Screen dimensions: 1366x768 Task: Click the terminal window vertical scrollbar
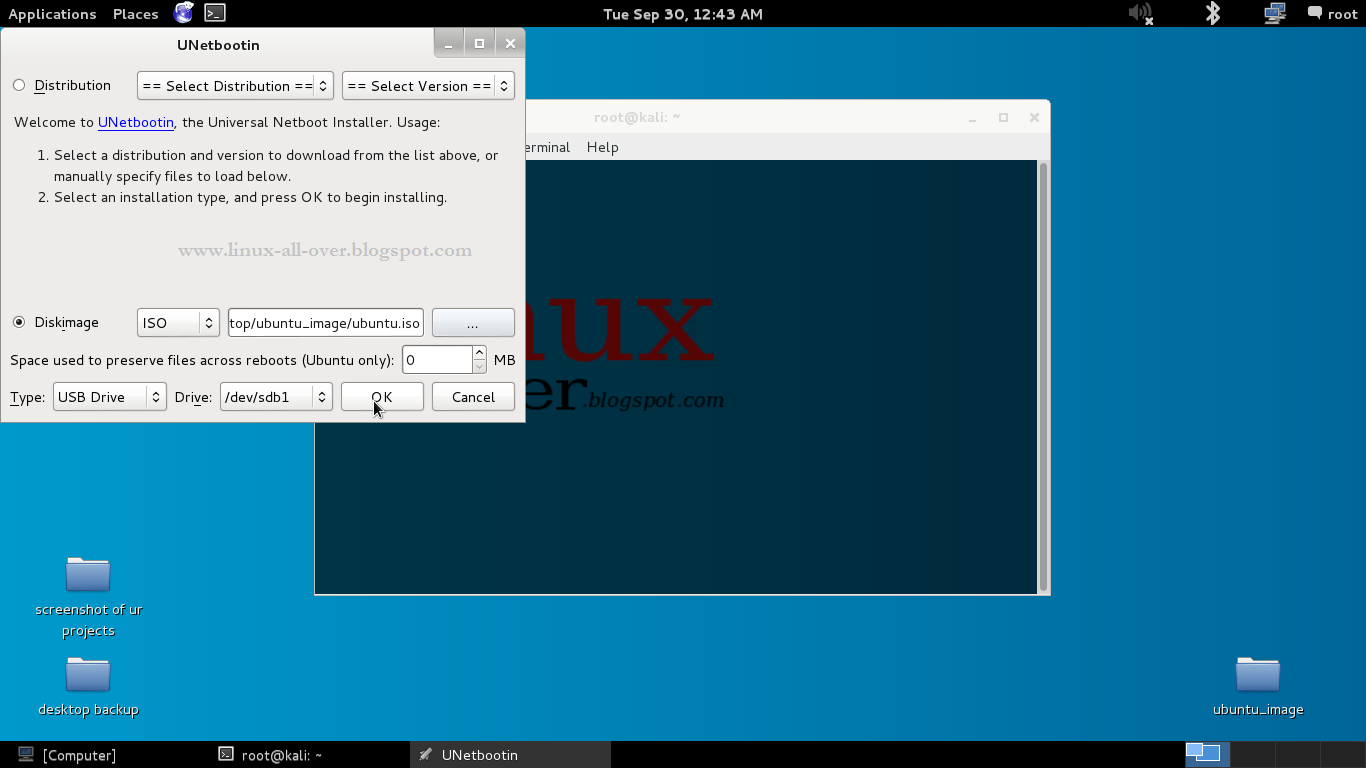tap(1044, 375)
